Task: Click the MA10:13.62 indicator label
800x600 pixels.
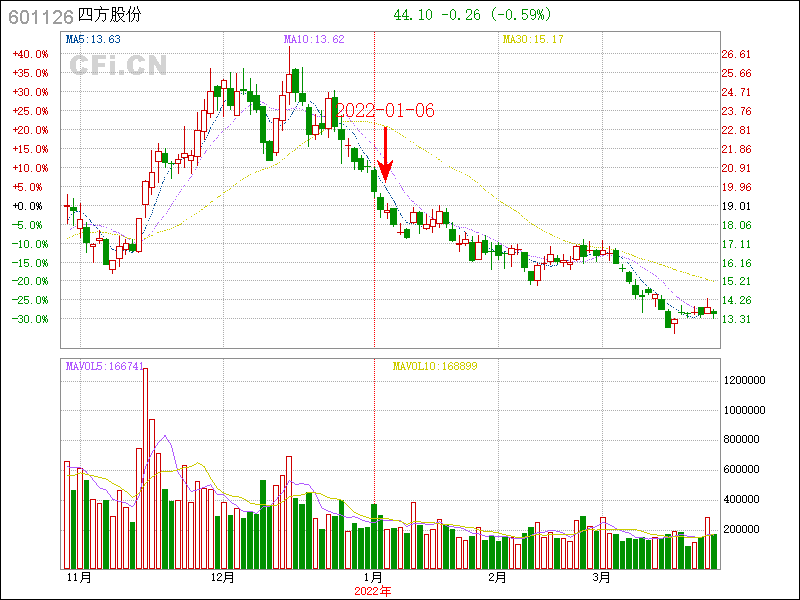Action: coord(314,40)
